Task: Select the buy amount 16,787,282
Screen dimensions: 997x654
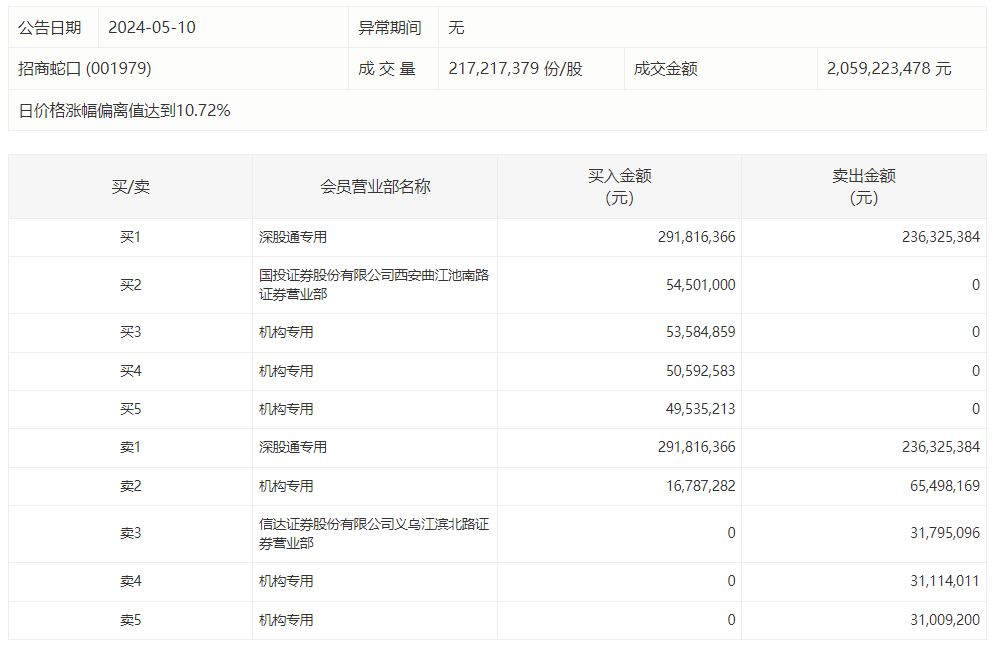Action: (701, 486)
